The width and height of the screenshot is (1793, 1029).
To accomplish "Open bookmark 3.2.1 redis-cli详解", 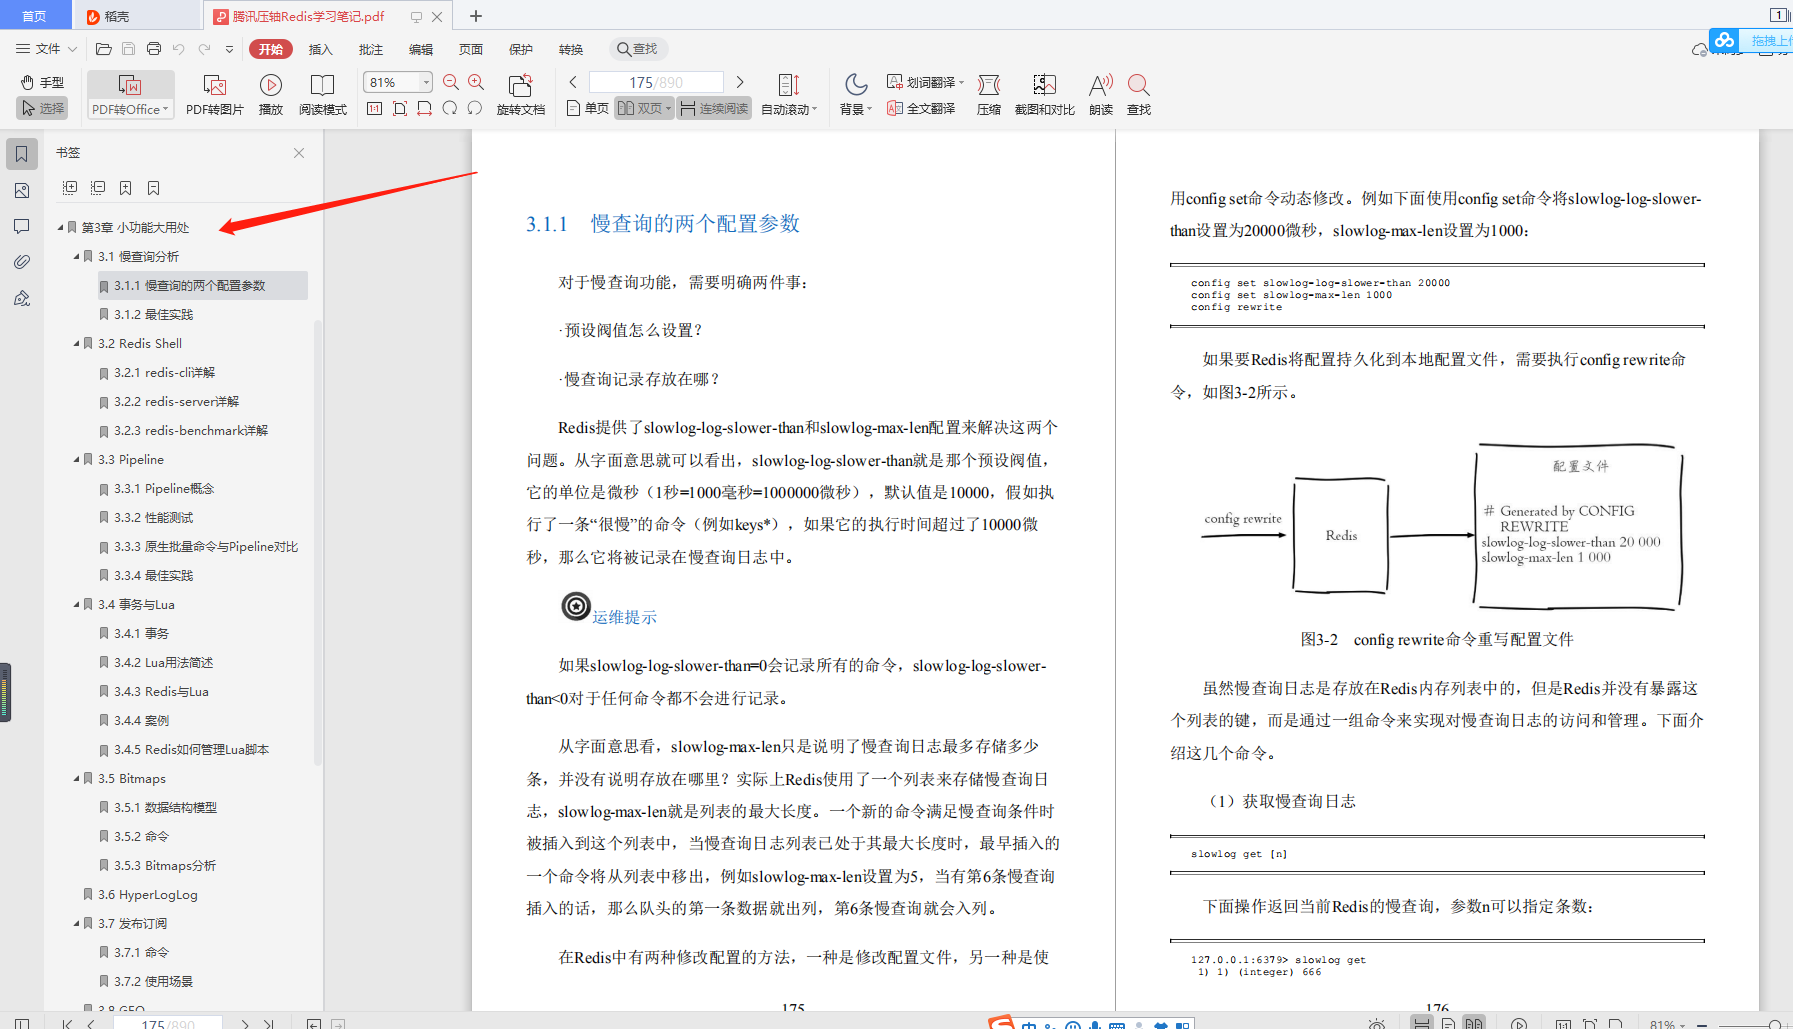I will (x=164, y=372).
